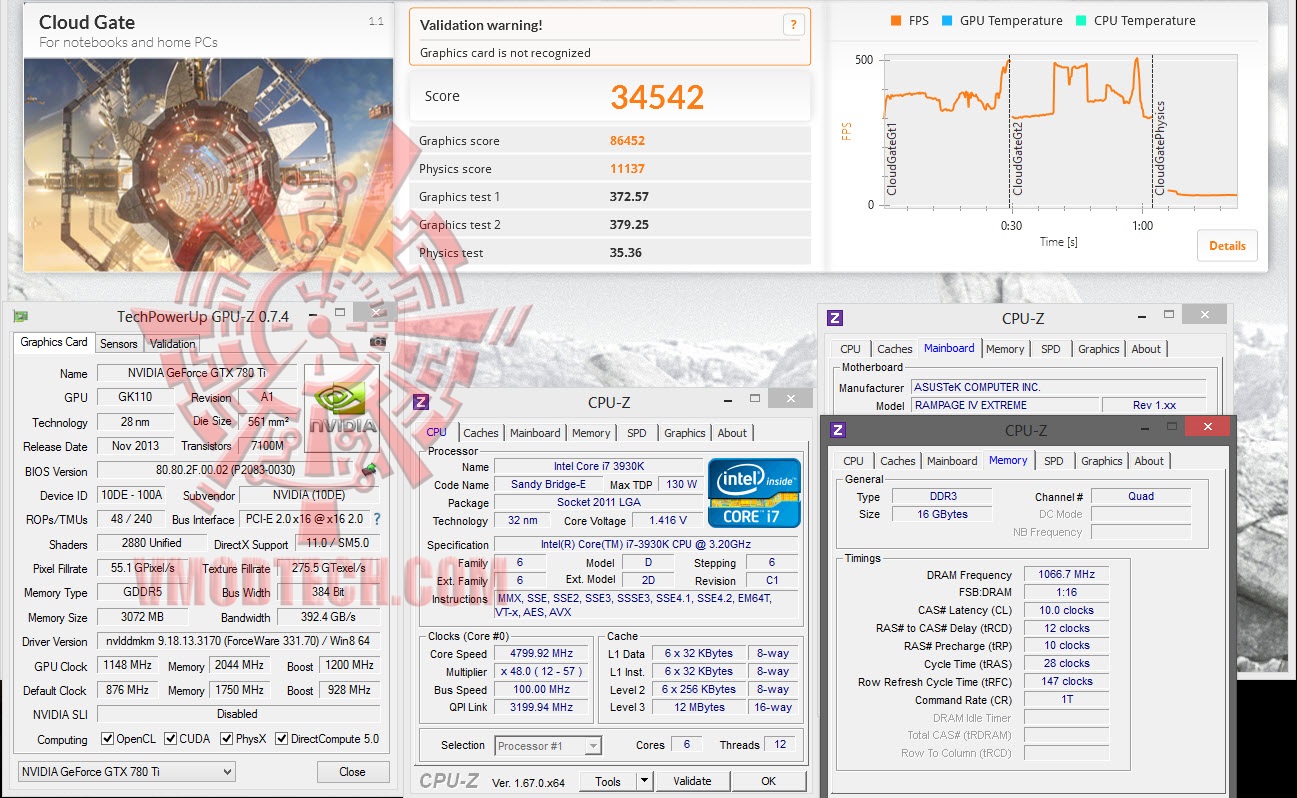This screenshot has width=1297, height=798.
Task: Click the GPU-Z title bar app icon
Action: coord(20,317)
